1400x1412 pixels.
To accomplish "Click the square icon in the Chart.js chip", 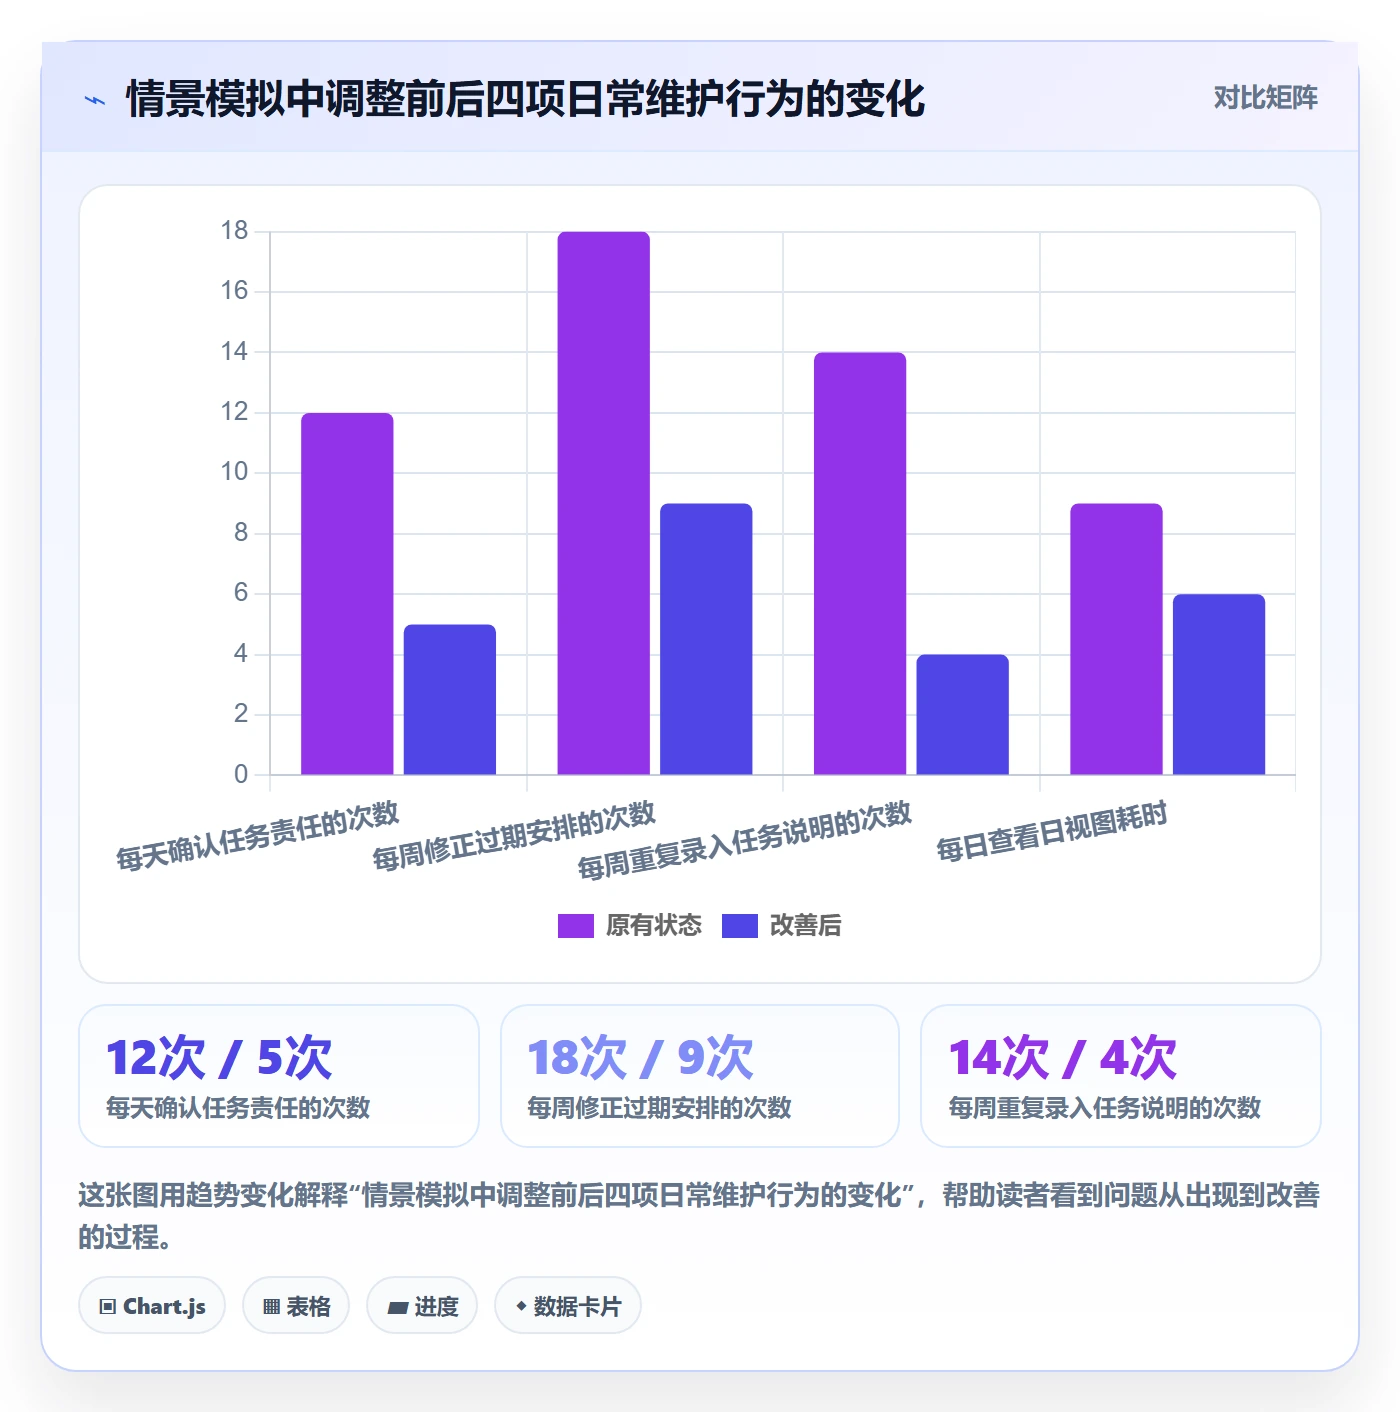I will 108,1306.
